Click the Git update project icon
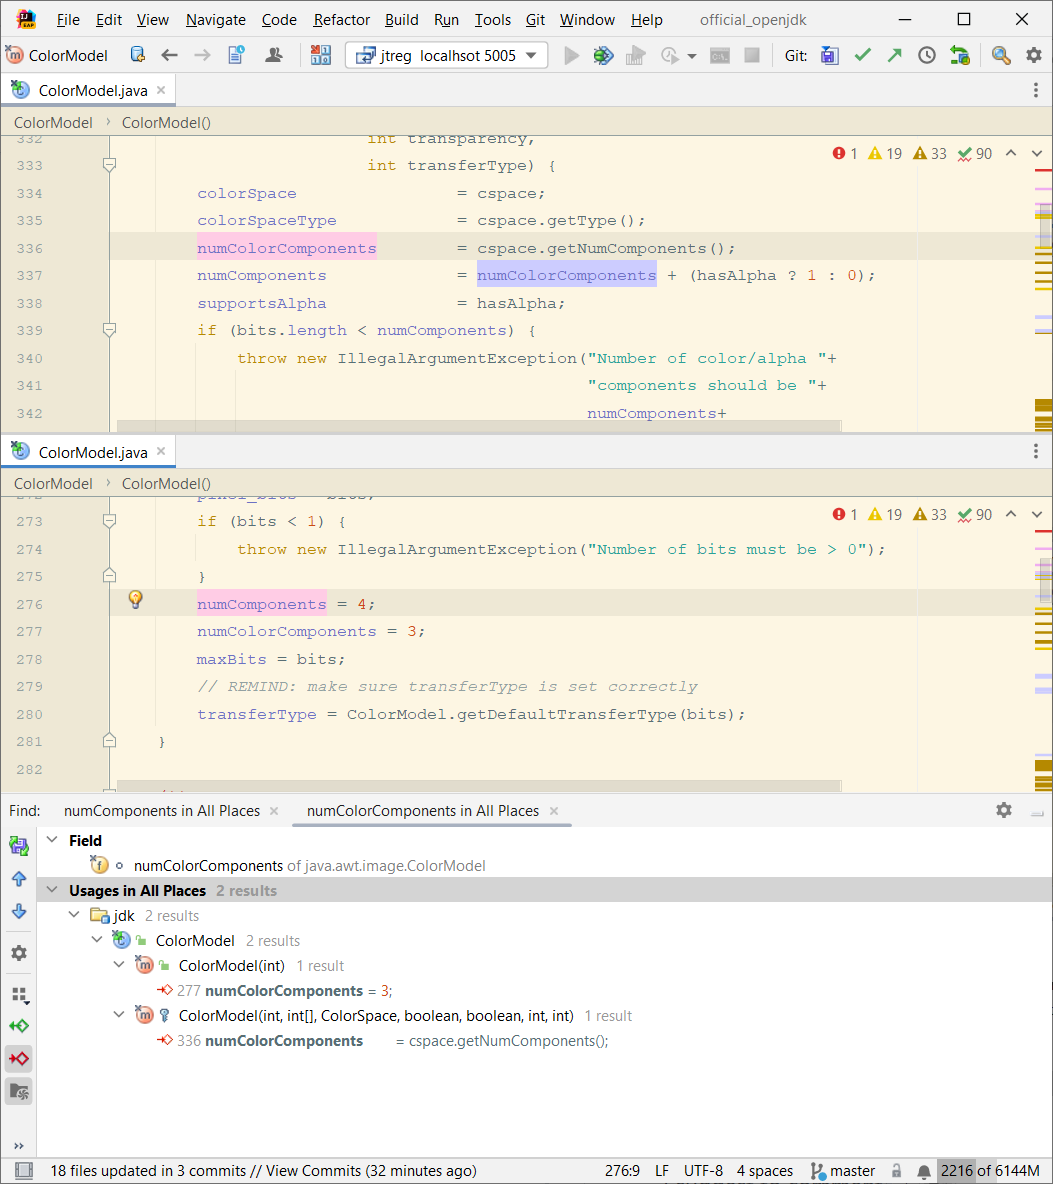The width and height of the screenshot is (1053, 1184). click(x=830, y=55)
